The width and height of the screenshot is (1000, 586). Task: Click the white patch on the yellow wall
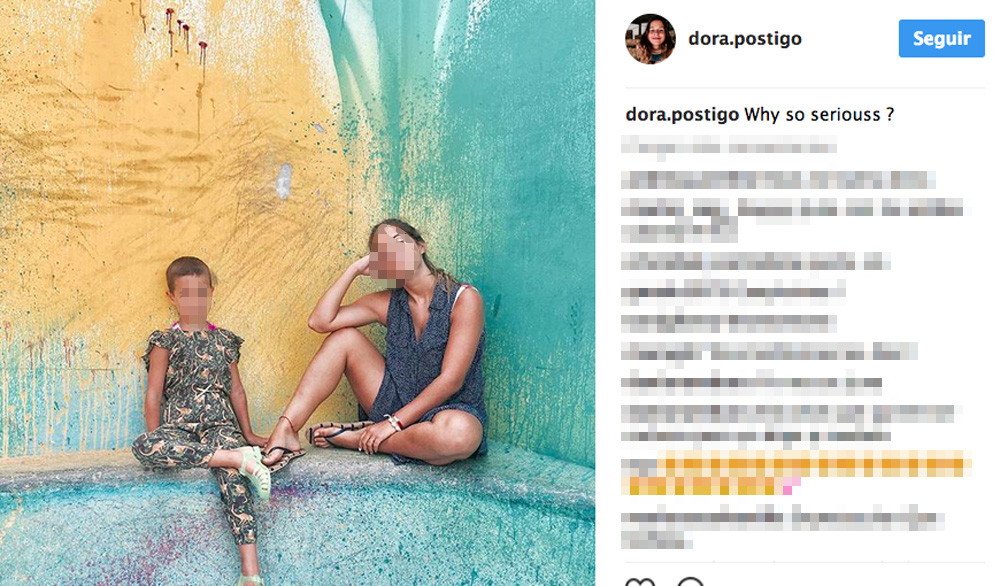coord(284,181)
